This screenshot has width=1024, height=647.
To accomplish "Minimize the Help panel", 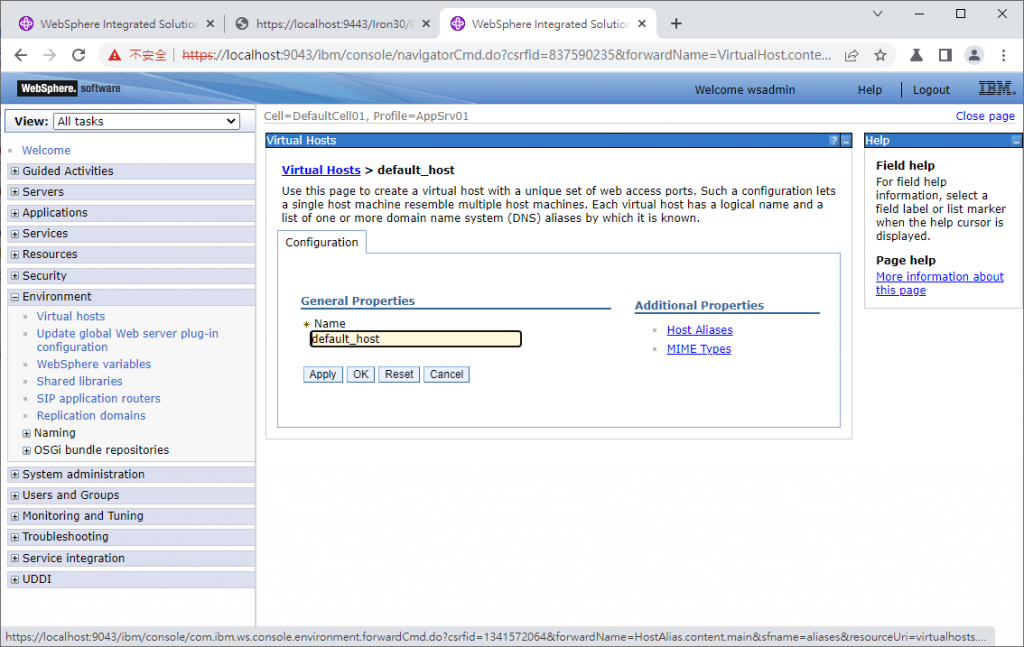I will point(1016,140).
